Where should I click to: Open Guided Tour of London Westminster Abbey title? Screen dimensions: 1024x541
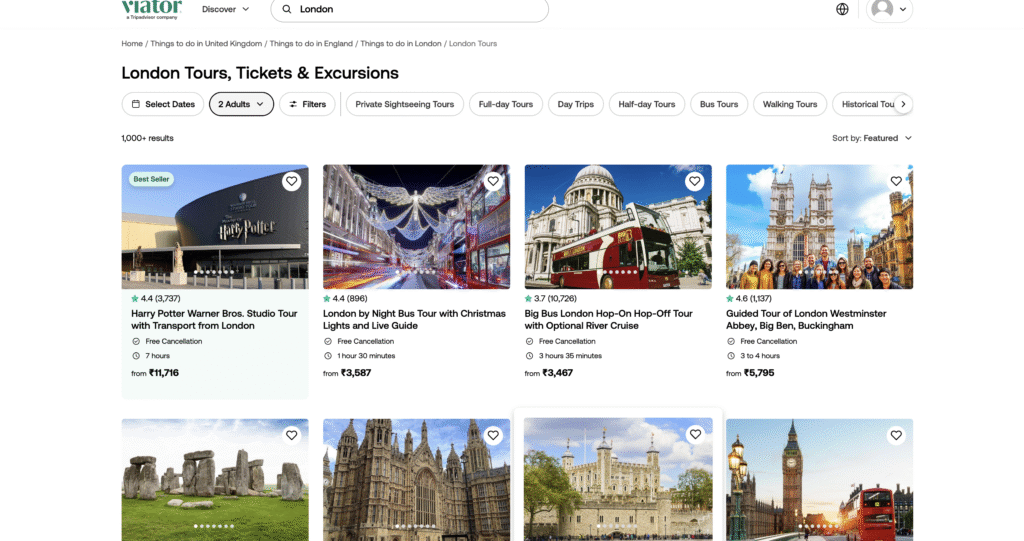805,319
